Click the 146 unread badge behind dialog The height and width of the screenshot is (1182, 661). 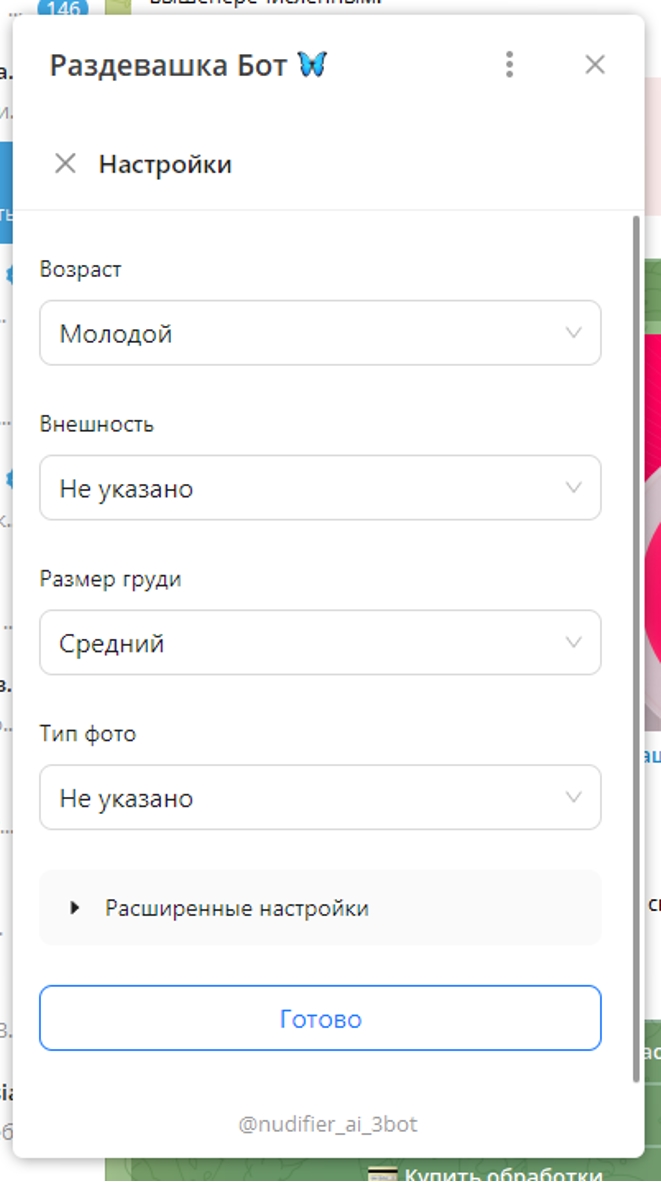[63, 8]
